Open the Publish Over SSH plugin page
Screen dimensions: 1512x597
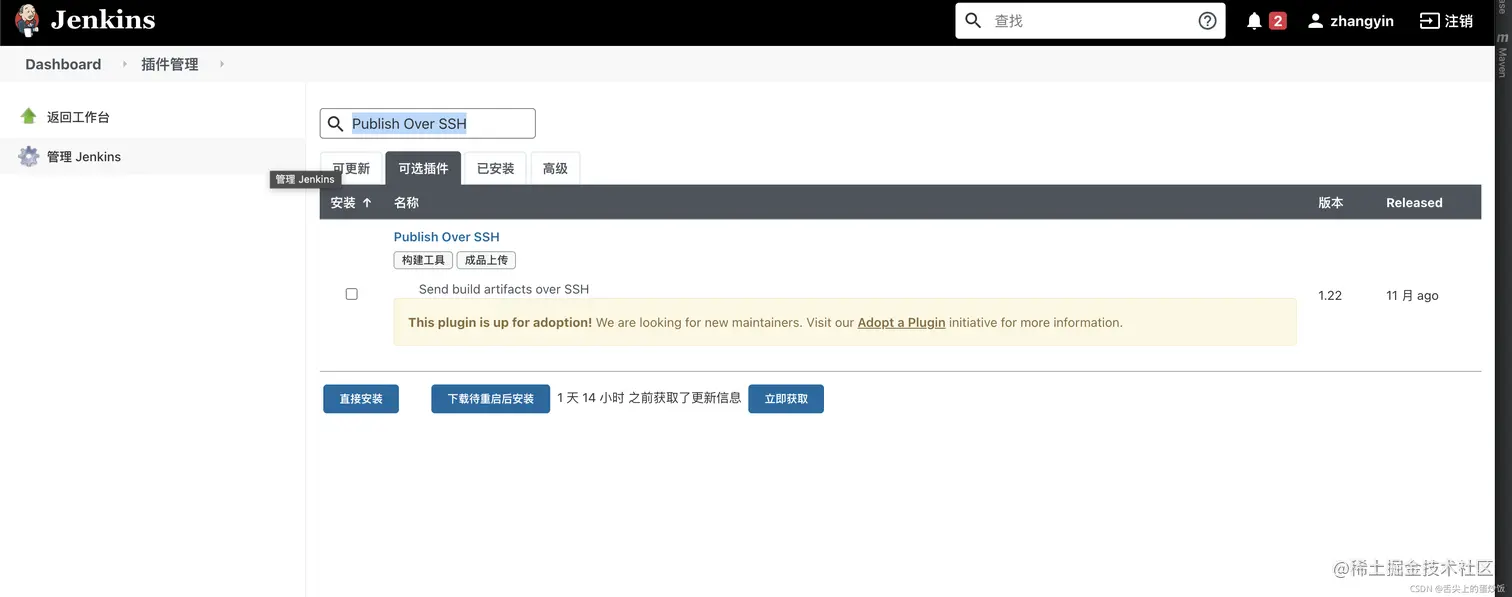point(446,236)
